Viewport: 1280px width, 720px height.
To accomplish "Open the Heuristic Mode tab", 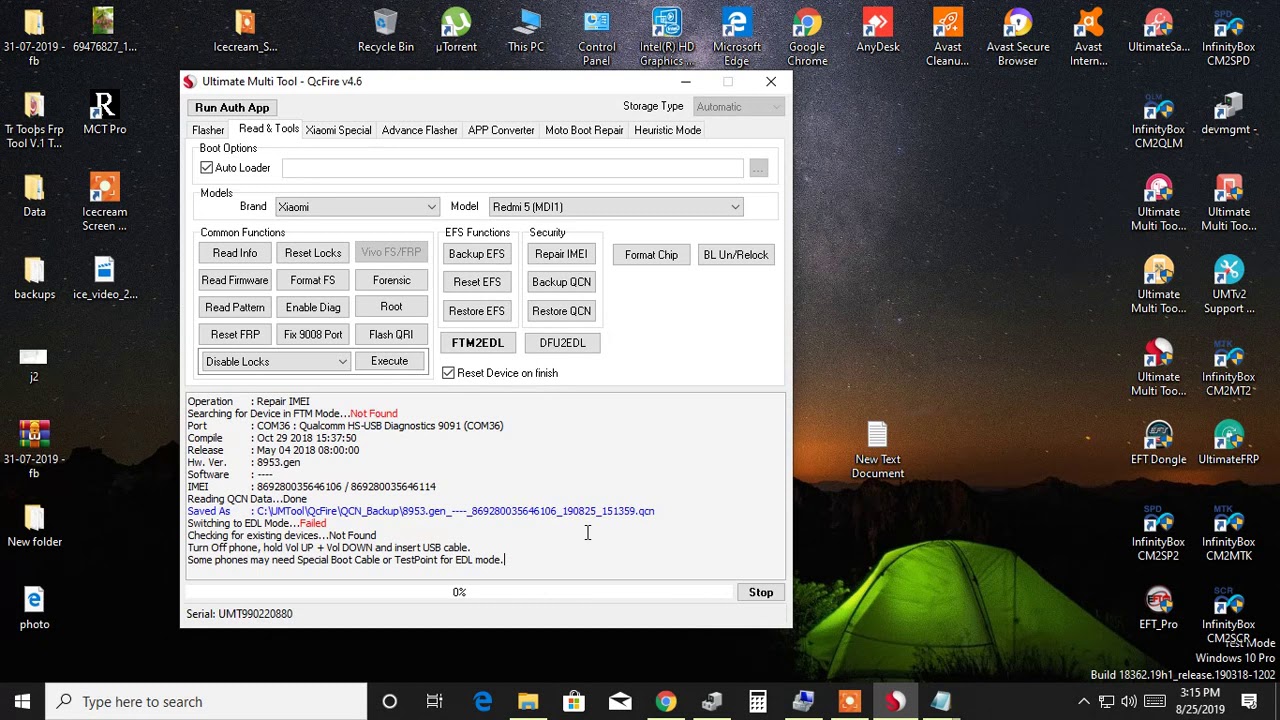I will click(x=667, y=130).
